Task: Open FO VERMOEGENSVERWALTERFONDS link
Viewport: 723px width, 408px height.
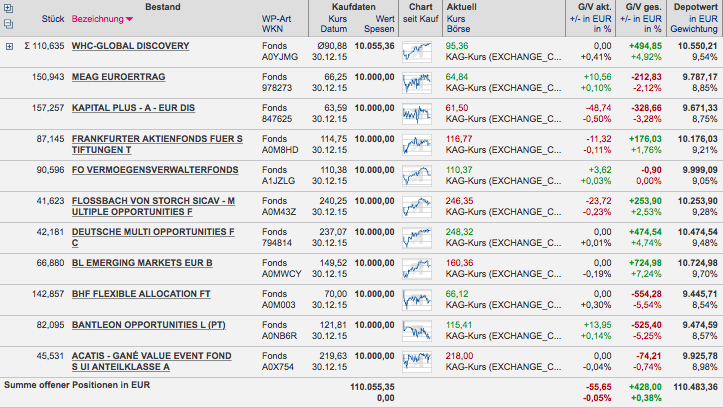Action: tap(155, 170)
